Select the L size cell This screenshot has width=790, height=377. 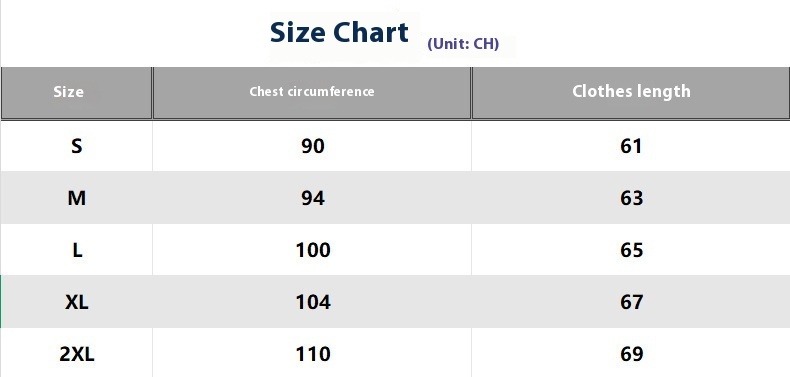77,249
